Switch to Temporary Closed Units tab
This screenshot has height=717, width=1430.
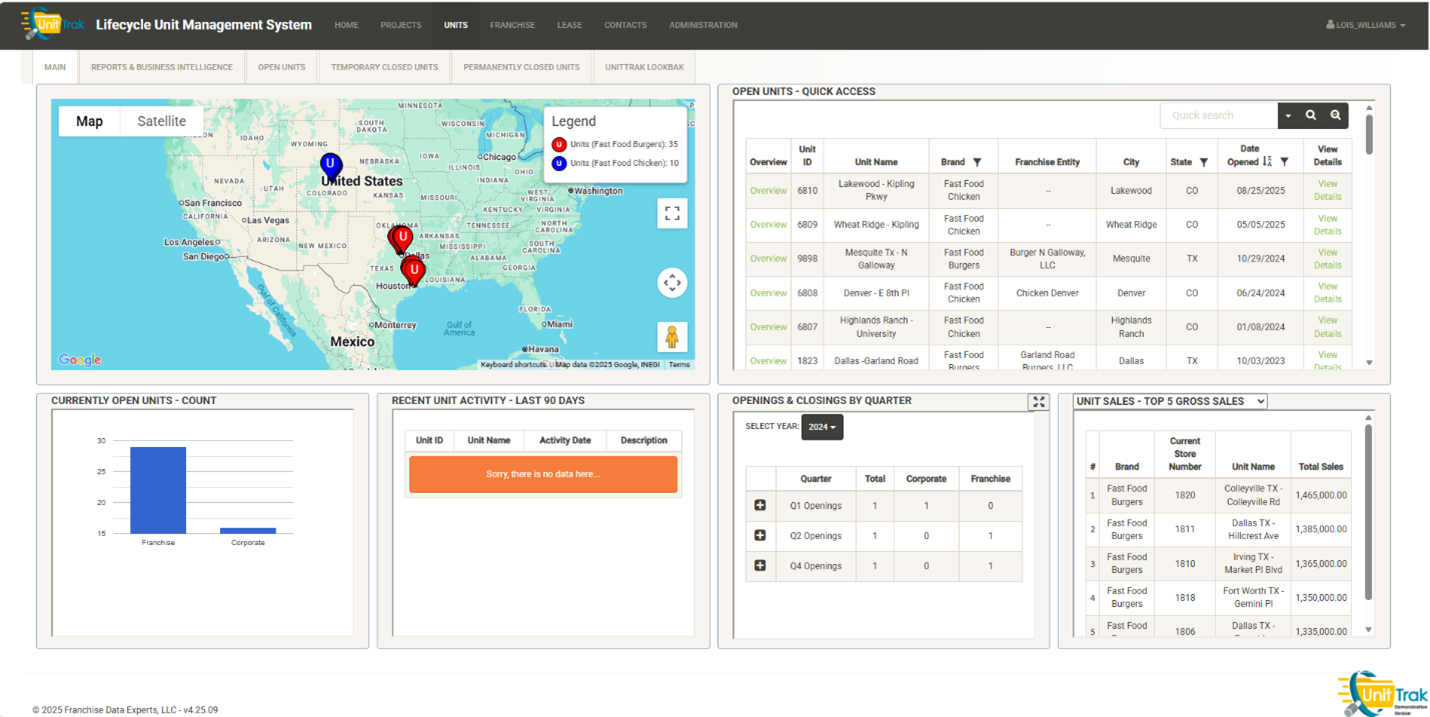tap(384, 67)
